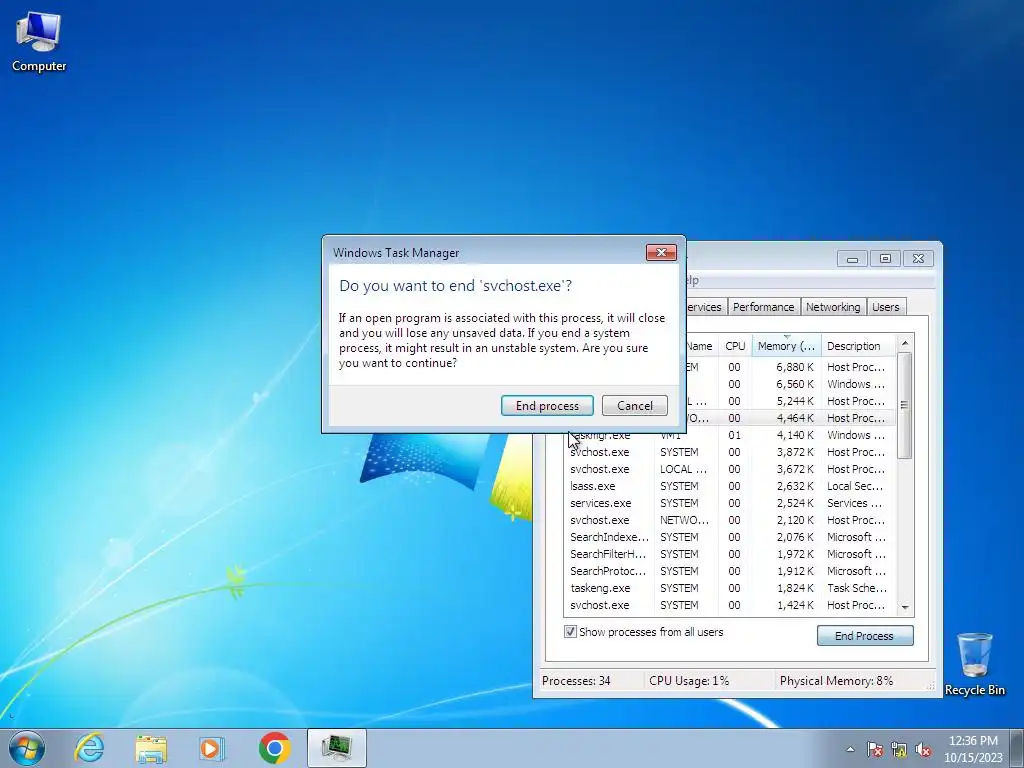Image resolution: width=1024 pixels, height=768 pixels.
Task: Select svchost.exe using 1,424 K memory
Action: (729, 605)
